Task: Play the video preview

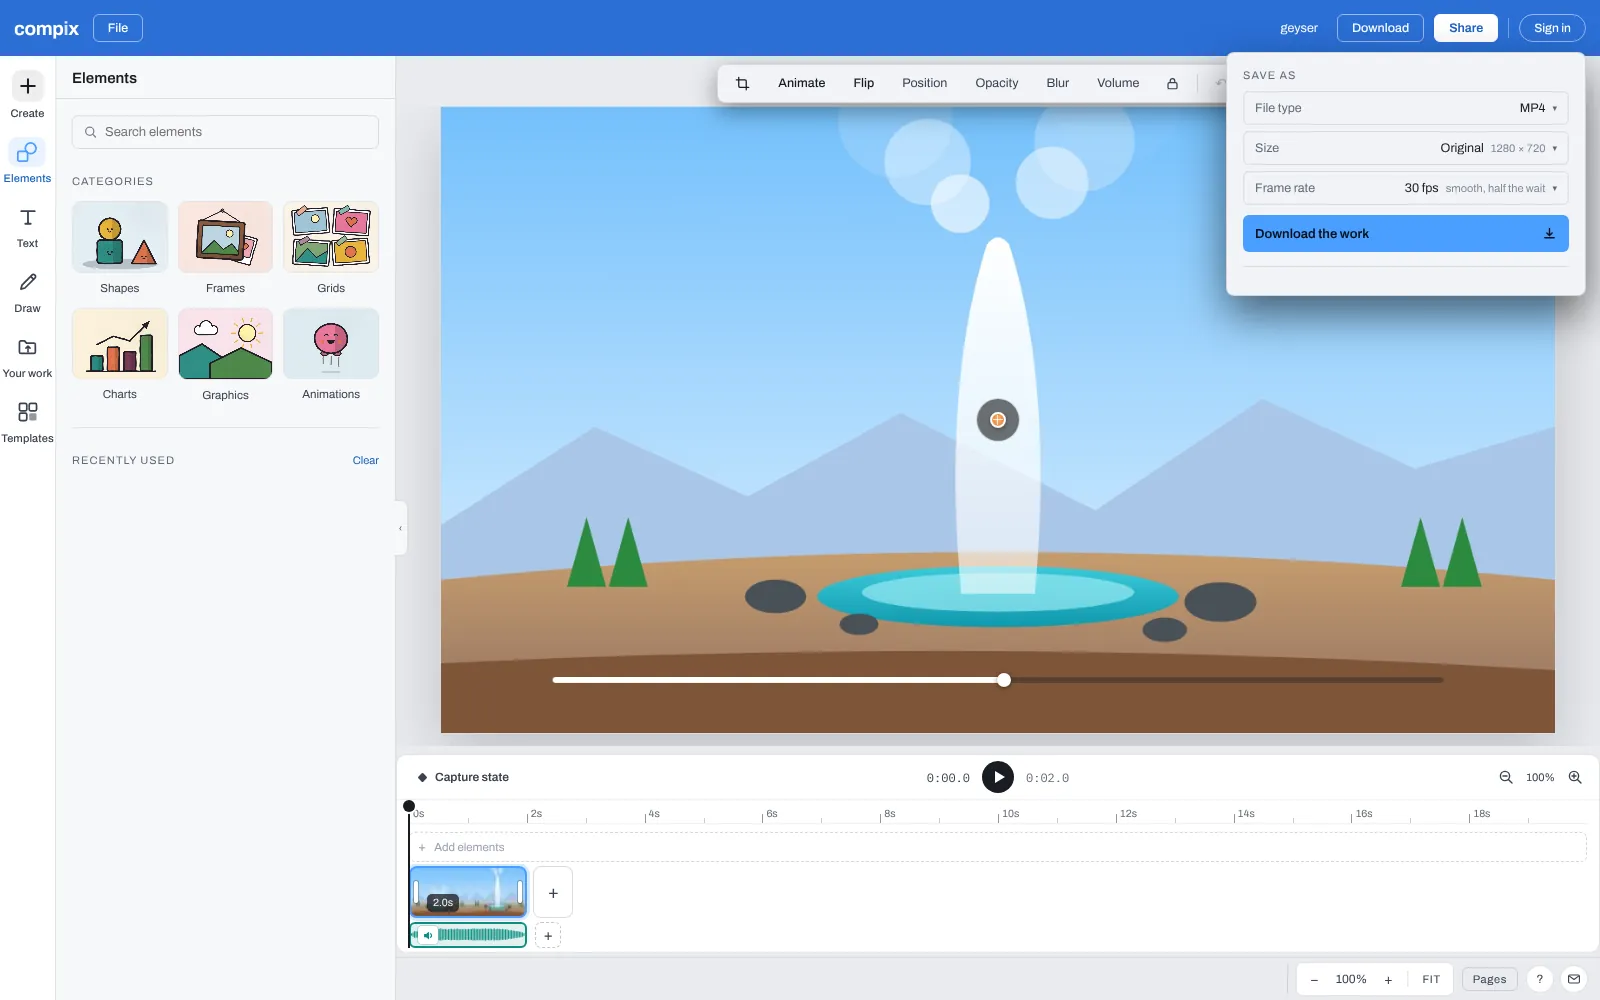Action: coord(998,777)
